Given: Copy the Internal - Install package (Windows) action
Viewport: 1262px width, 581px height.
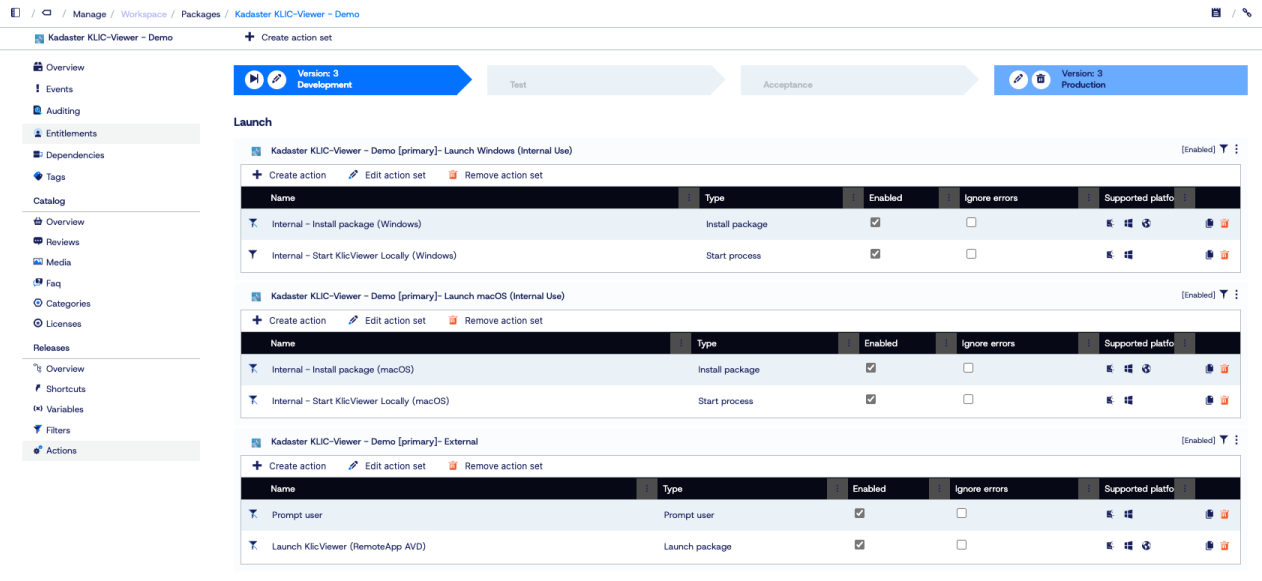Looking at the screenshot, I should pos(1209,224).
